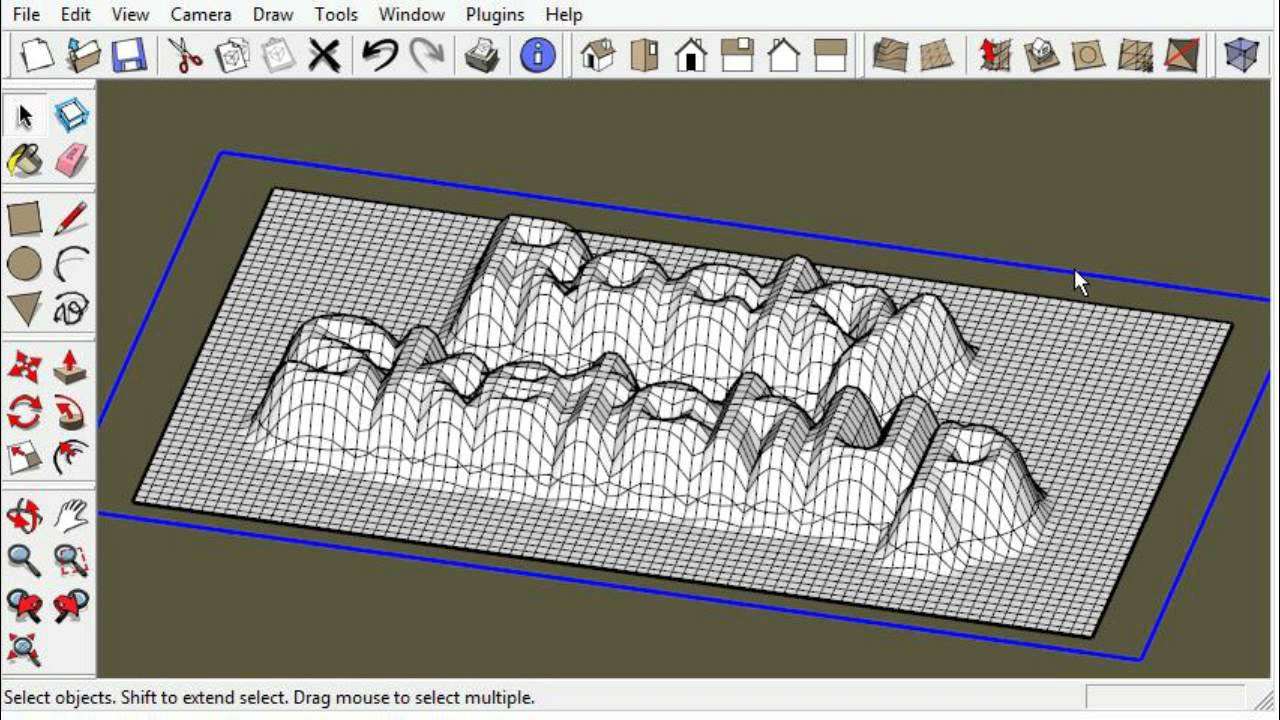
Task: Activate the Select arrow tool
Action: pyautogui.click(x=25, y=116)
